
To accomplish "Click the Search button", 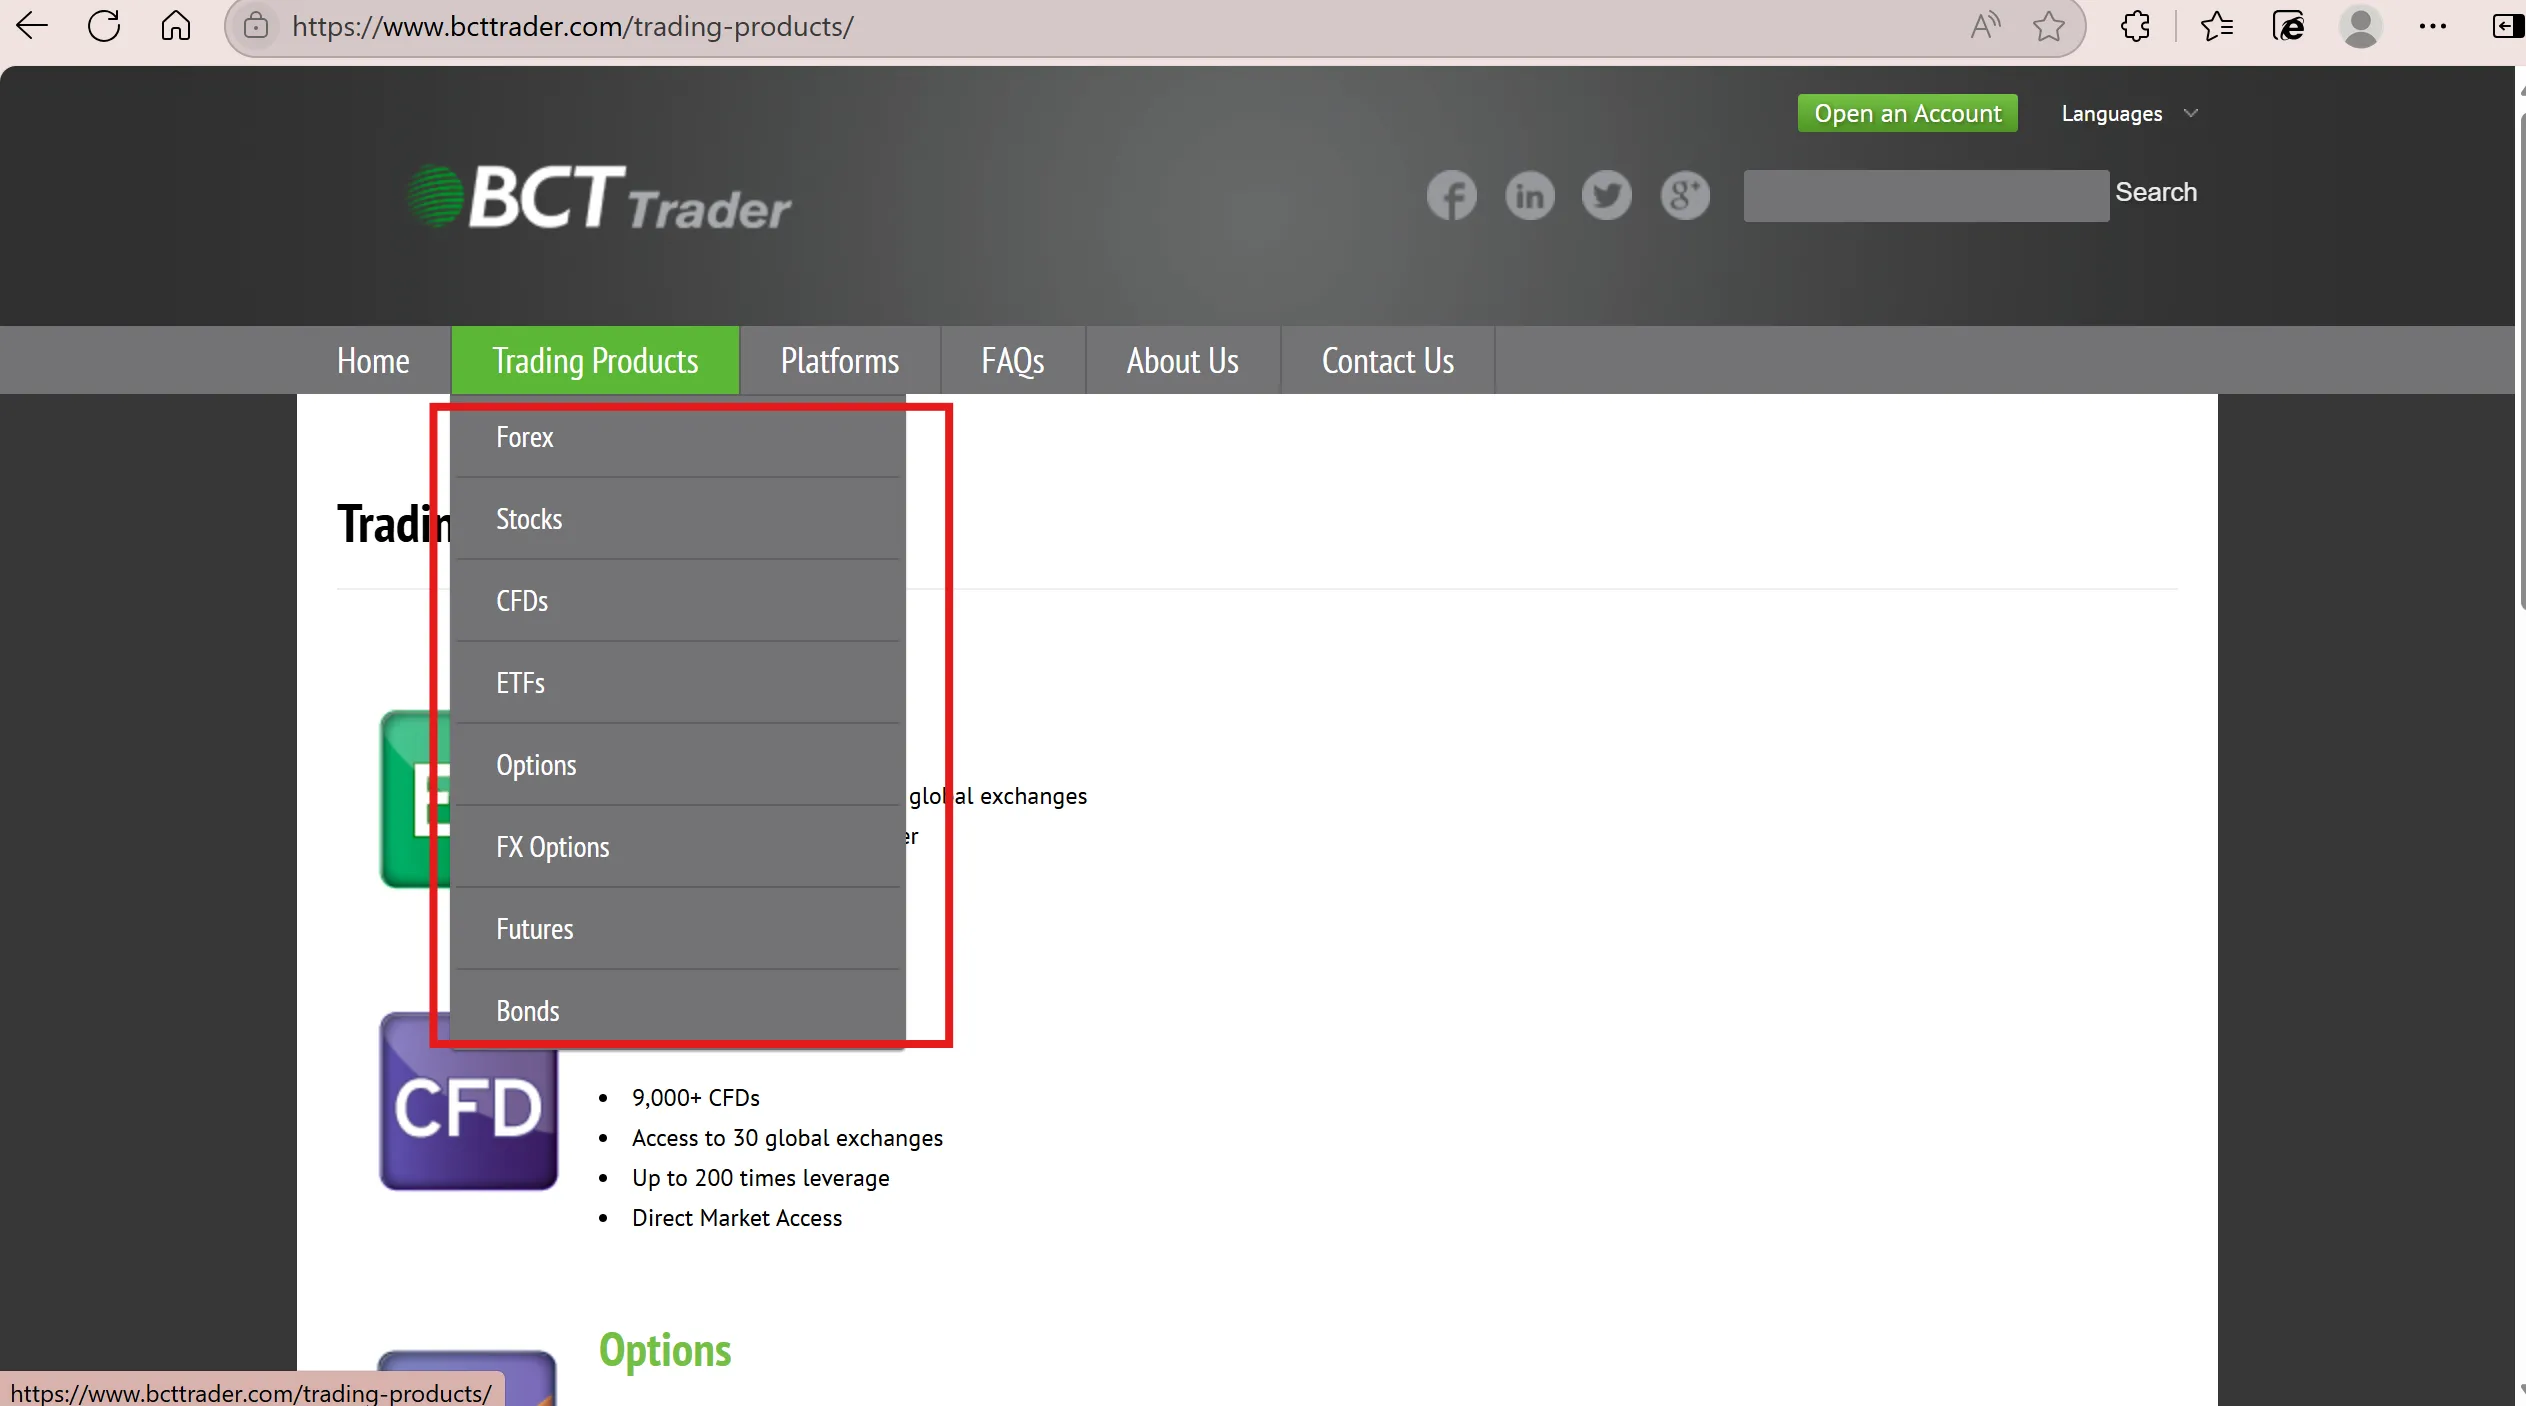I will pyautogui.click(x=2156, y=192).
